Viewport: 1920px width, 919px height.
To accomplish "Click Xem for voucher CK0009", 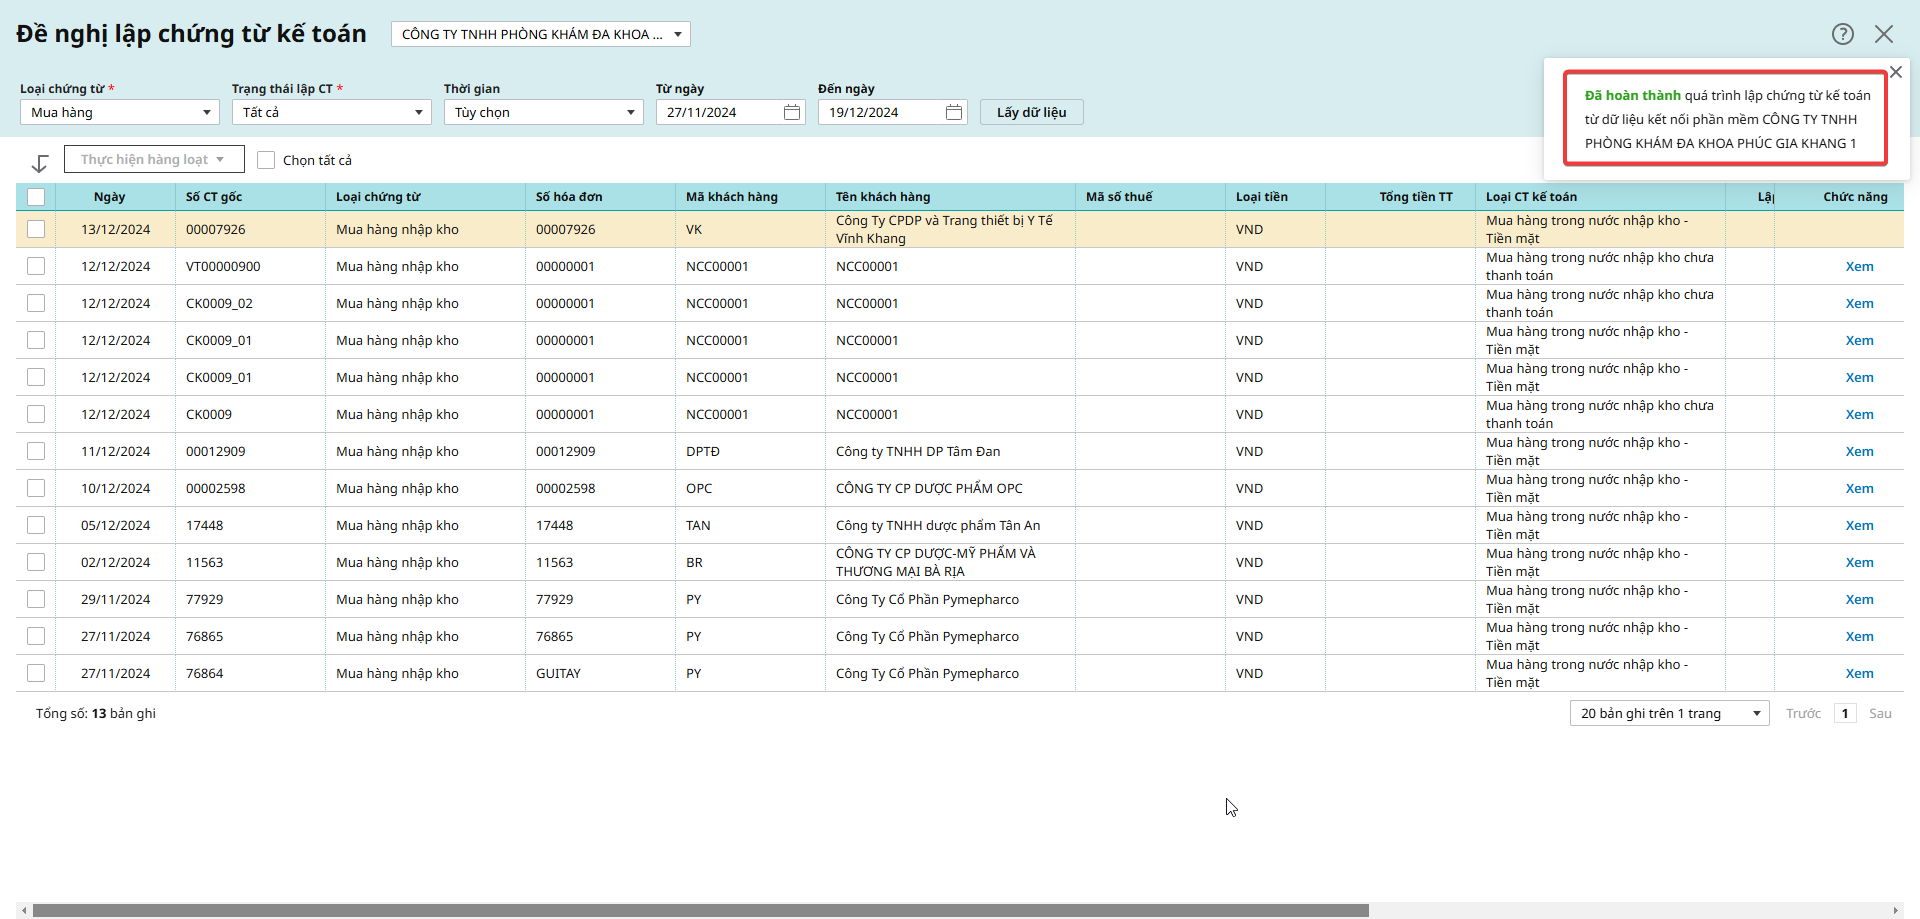I will coord(1859,414).
